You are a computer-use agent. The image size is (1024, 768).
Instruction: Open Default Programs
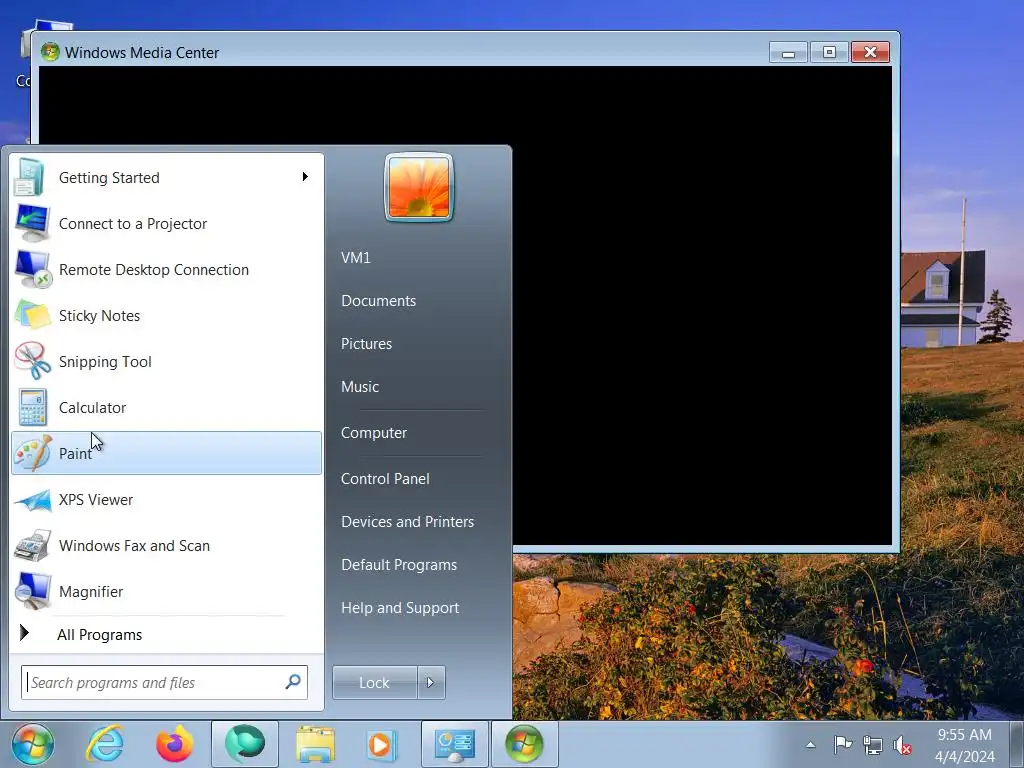(399, 565)
